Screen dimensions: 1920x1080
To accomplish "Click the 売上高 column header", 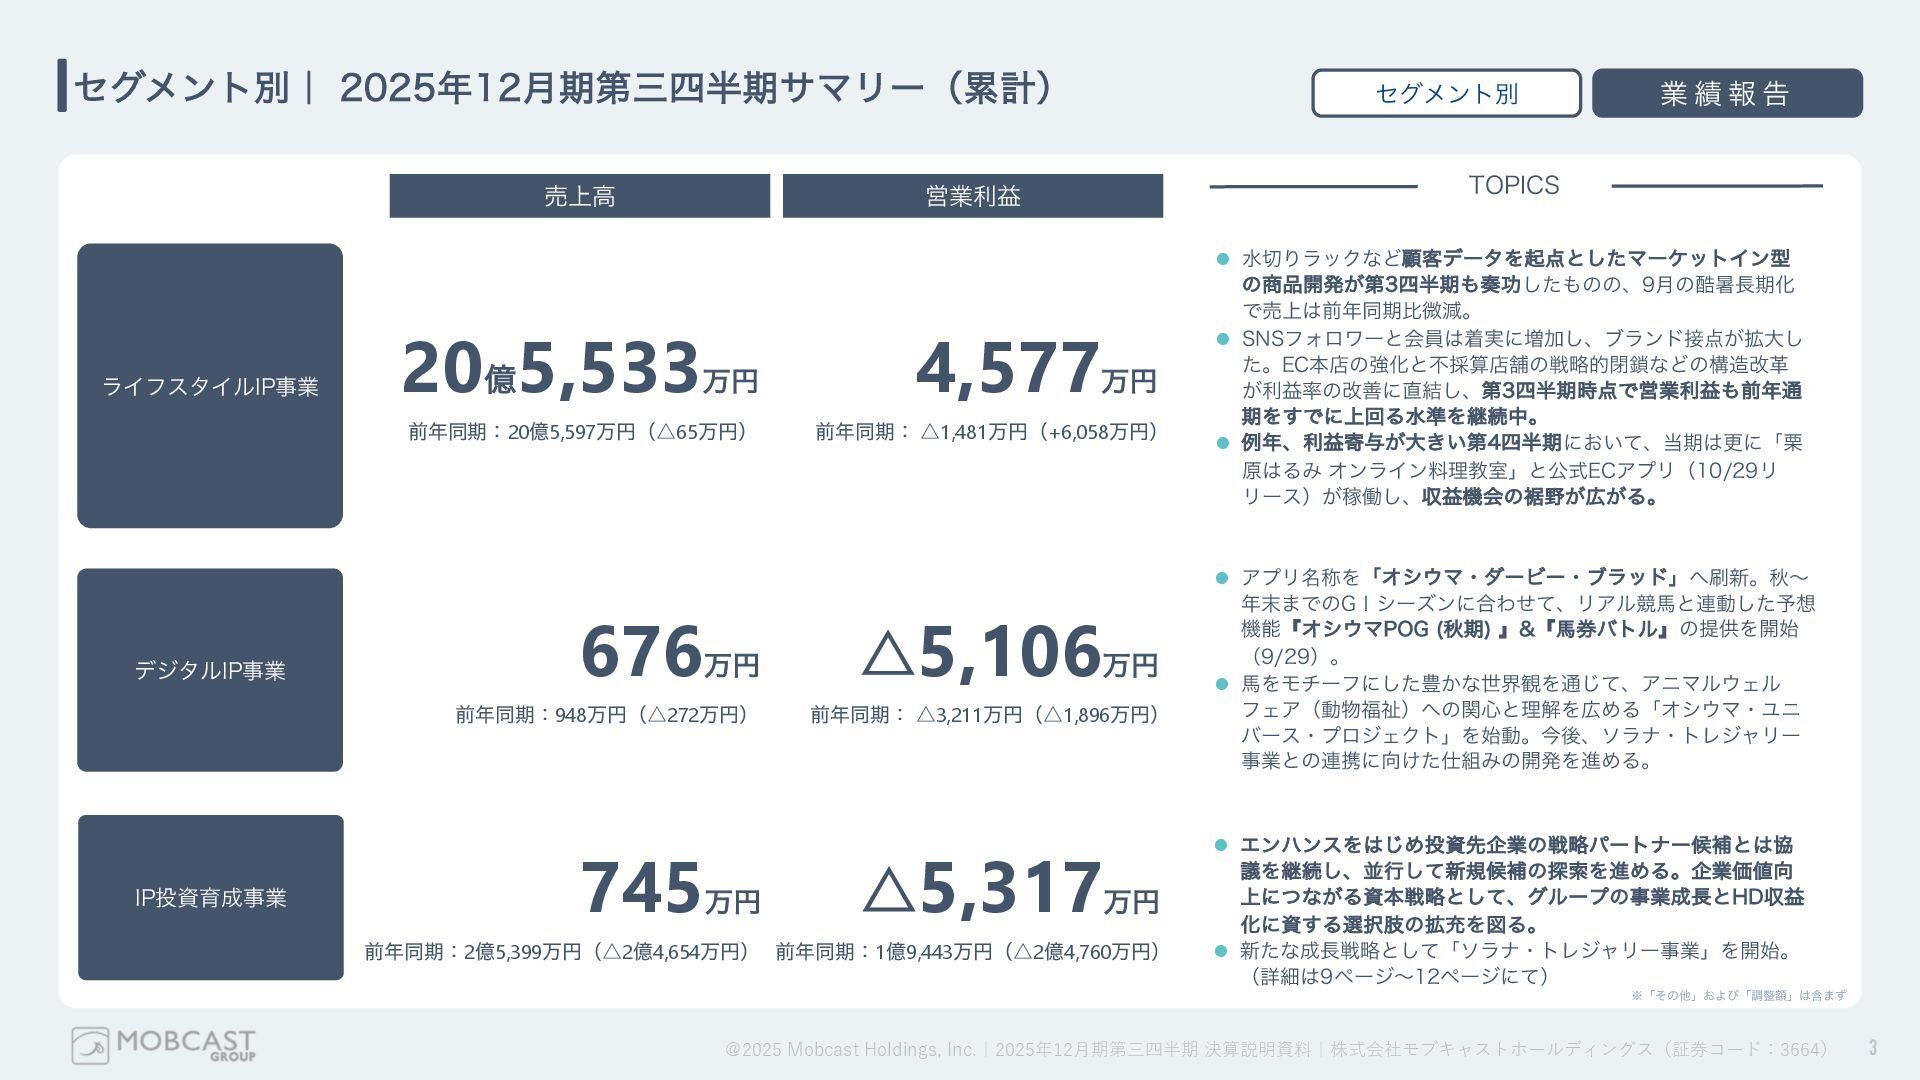I will pos(579,196).
